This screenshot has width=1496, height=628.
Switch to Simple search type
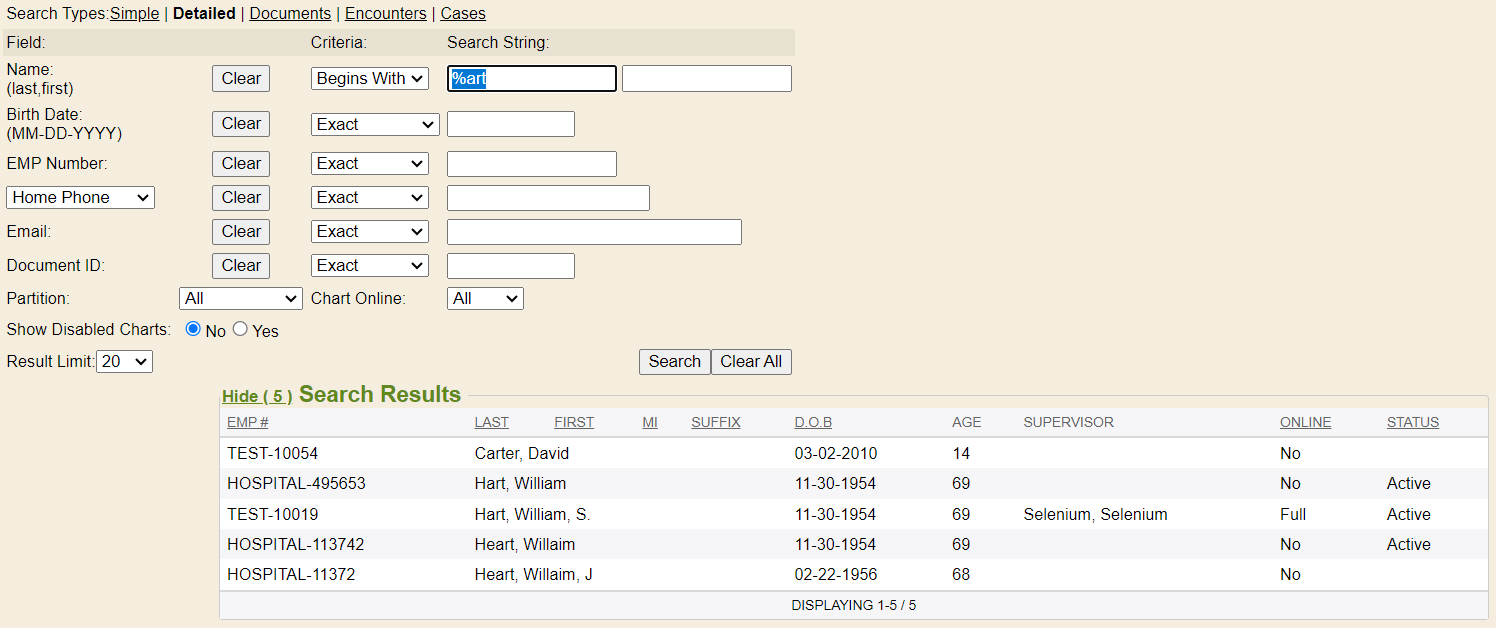[x=134, y=14]
